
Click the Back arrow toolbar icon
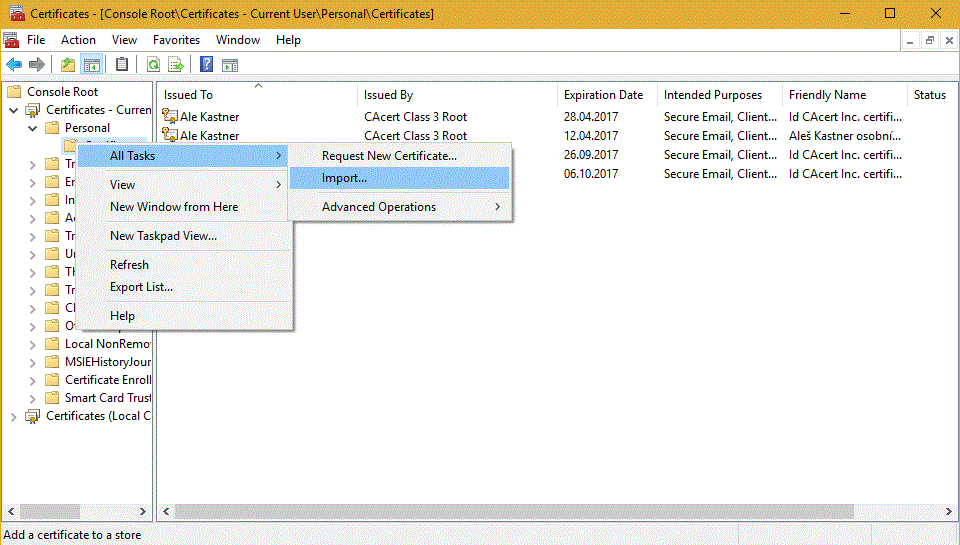click(x=14, y=65)
